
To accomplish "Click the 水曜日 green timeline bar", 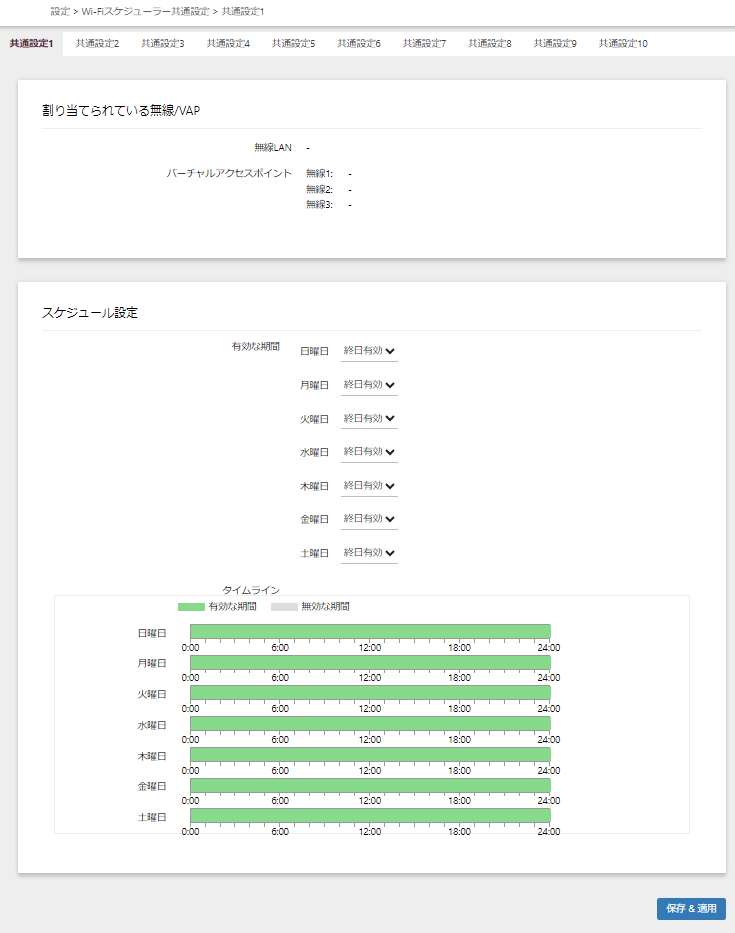I will click(370, 724).
